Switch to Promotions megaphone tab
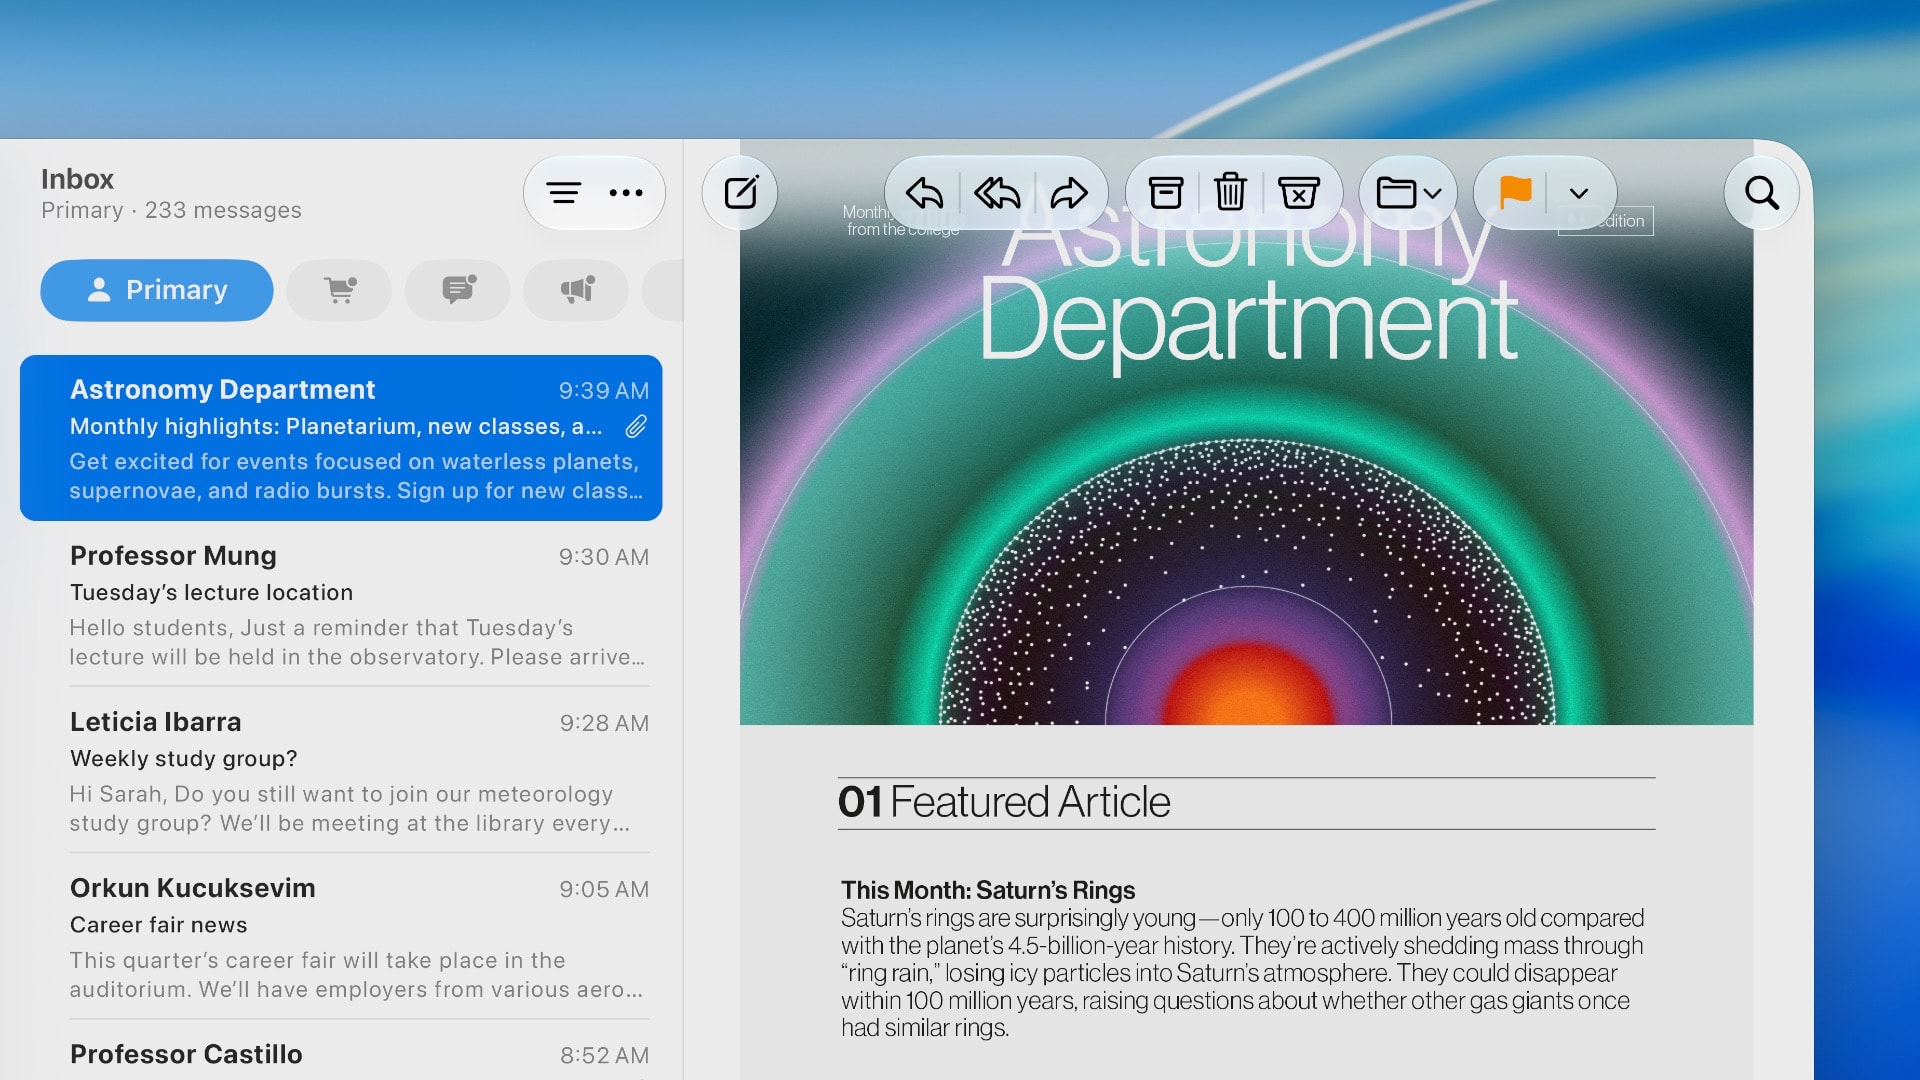Viewport: 1920px width, 1080px height. pos(576,290)
